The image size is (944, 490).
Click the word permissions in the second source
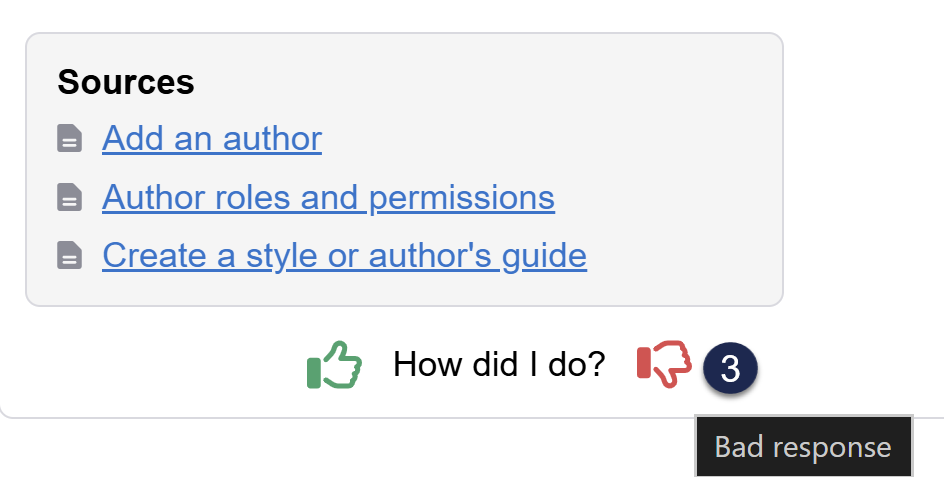pos(462,197)
